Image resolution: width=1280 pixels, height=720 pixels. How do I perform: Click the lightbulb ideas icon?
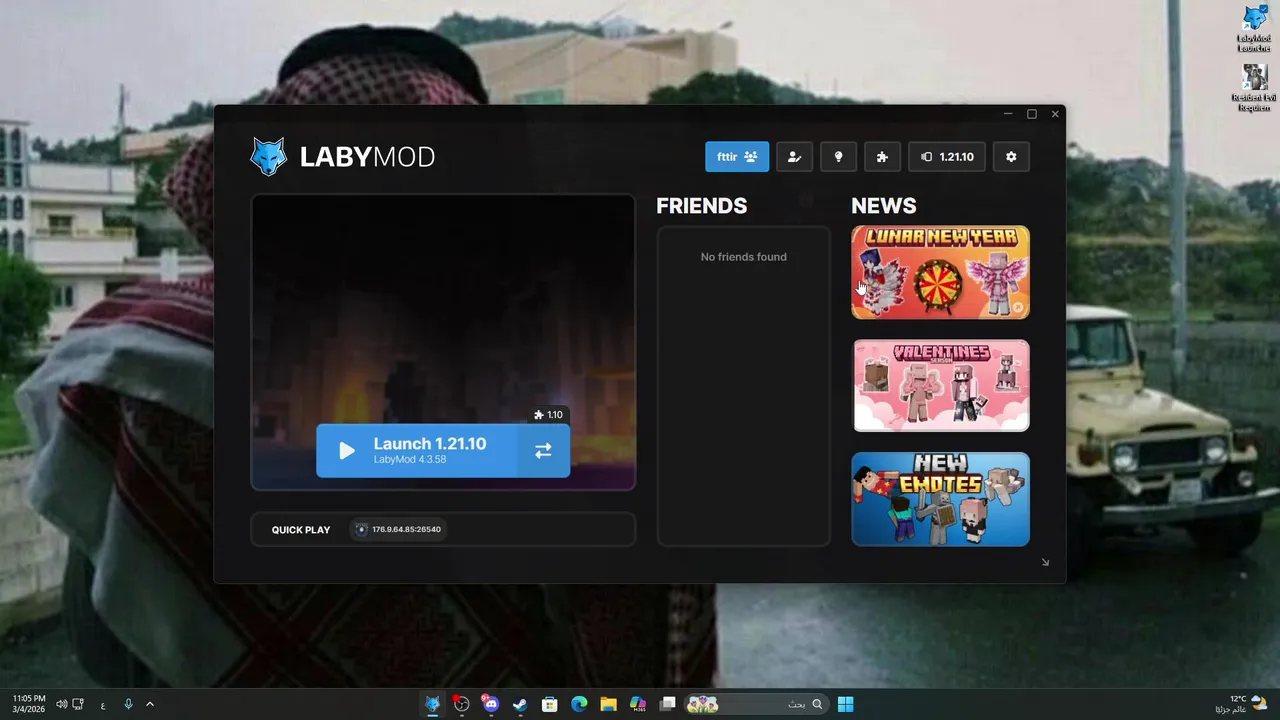tap(838, 157)
